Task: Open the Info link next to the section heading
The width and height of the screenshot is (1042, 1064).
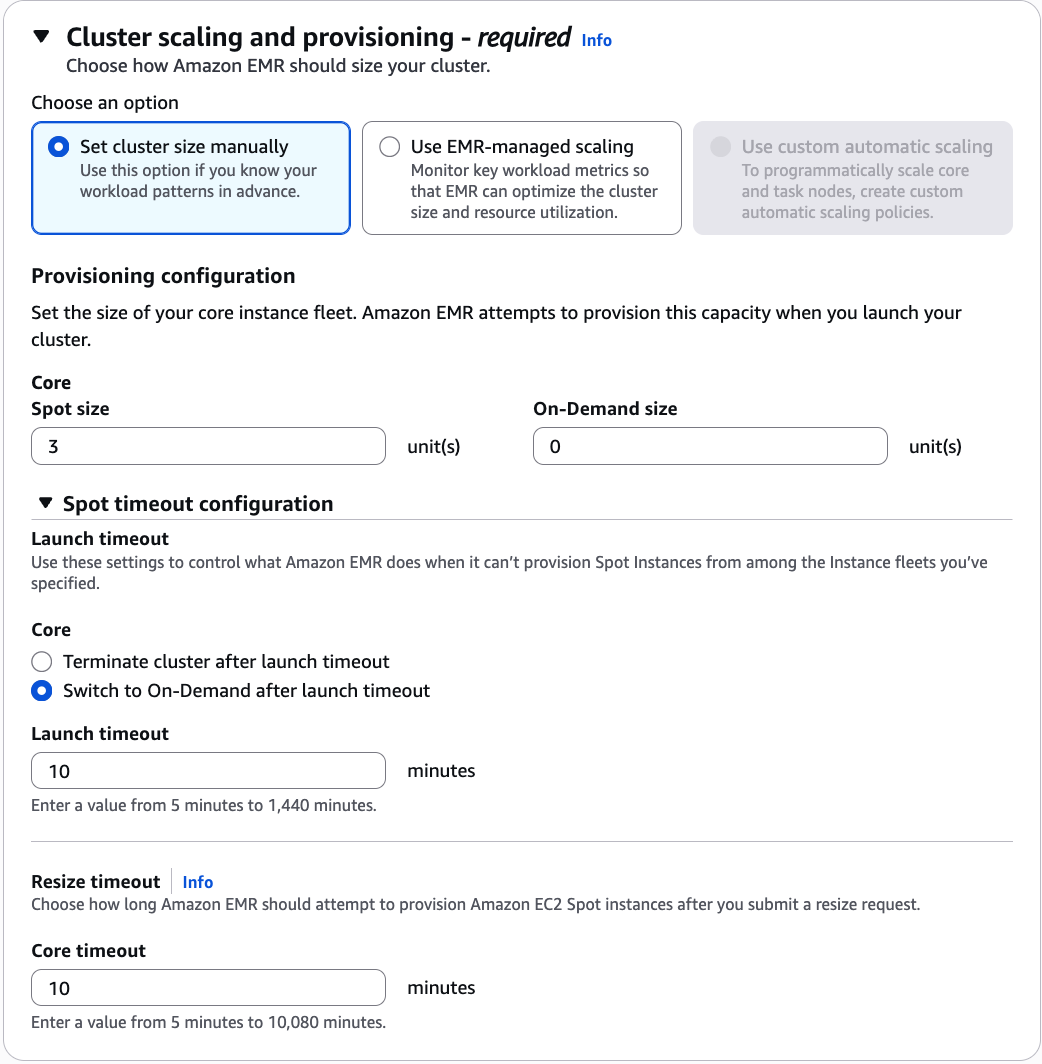Action: pyautogui.click(x=596, y=40)
